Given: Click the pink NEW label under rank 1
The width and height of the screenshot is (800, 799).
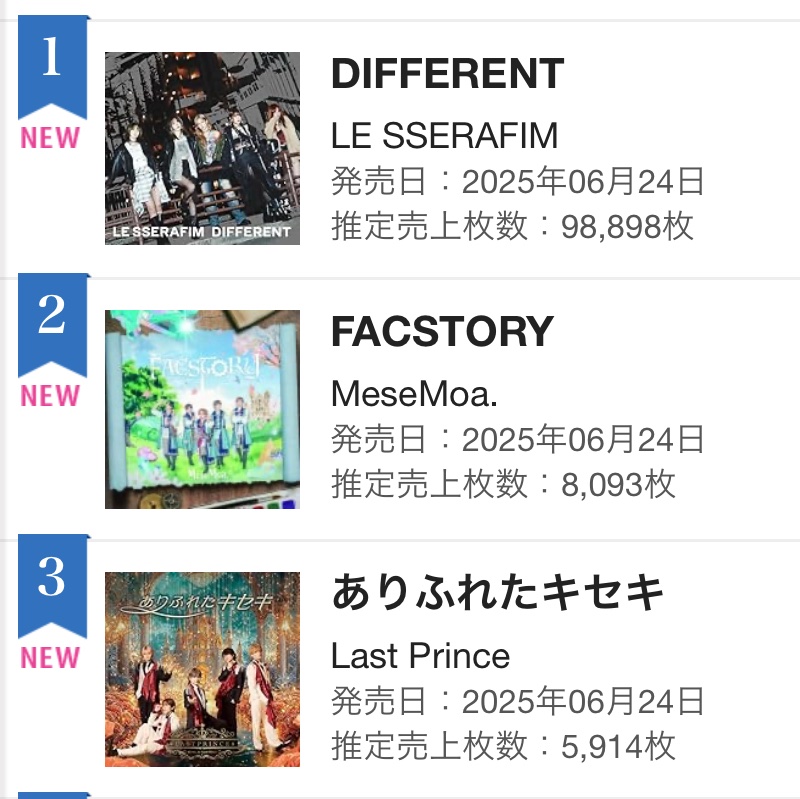Looking at the screenshot, I should 50,138.
